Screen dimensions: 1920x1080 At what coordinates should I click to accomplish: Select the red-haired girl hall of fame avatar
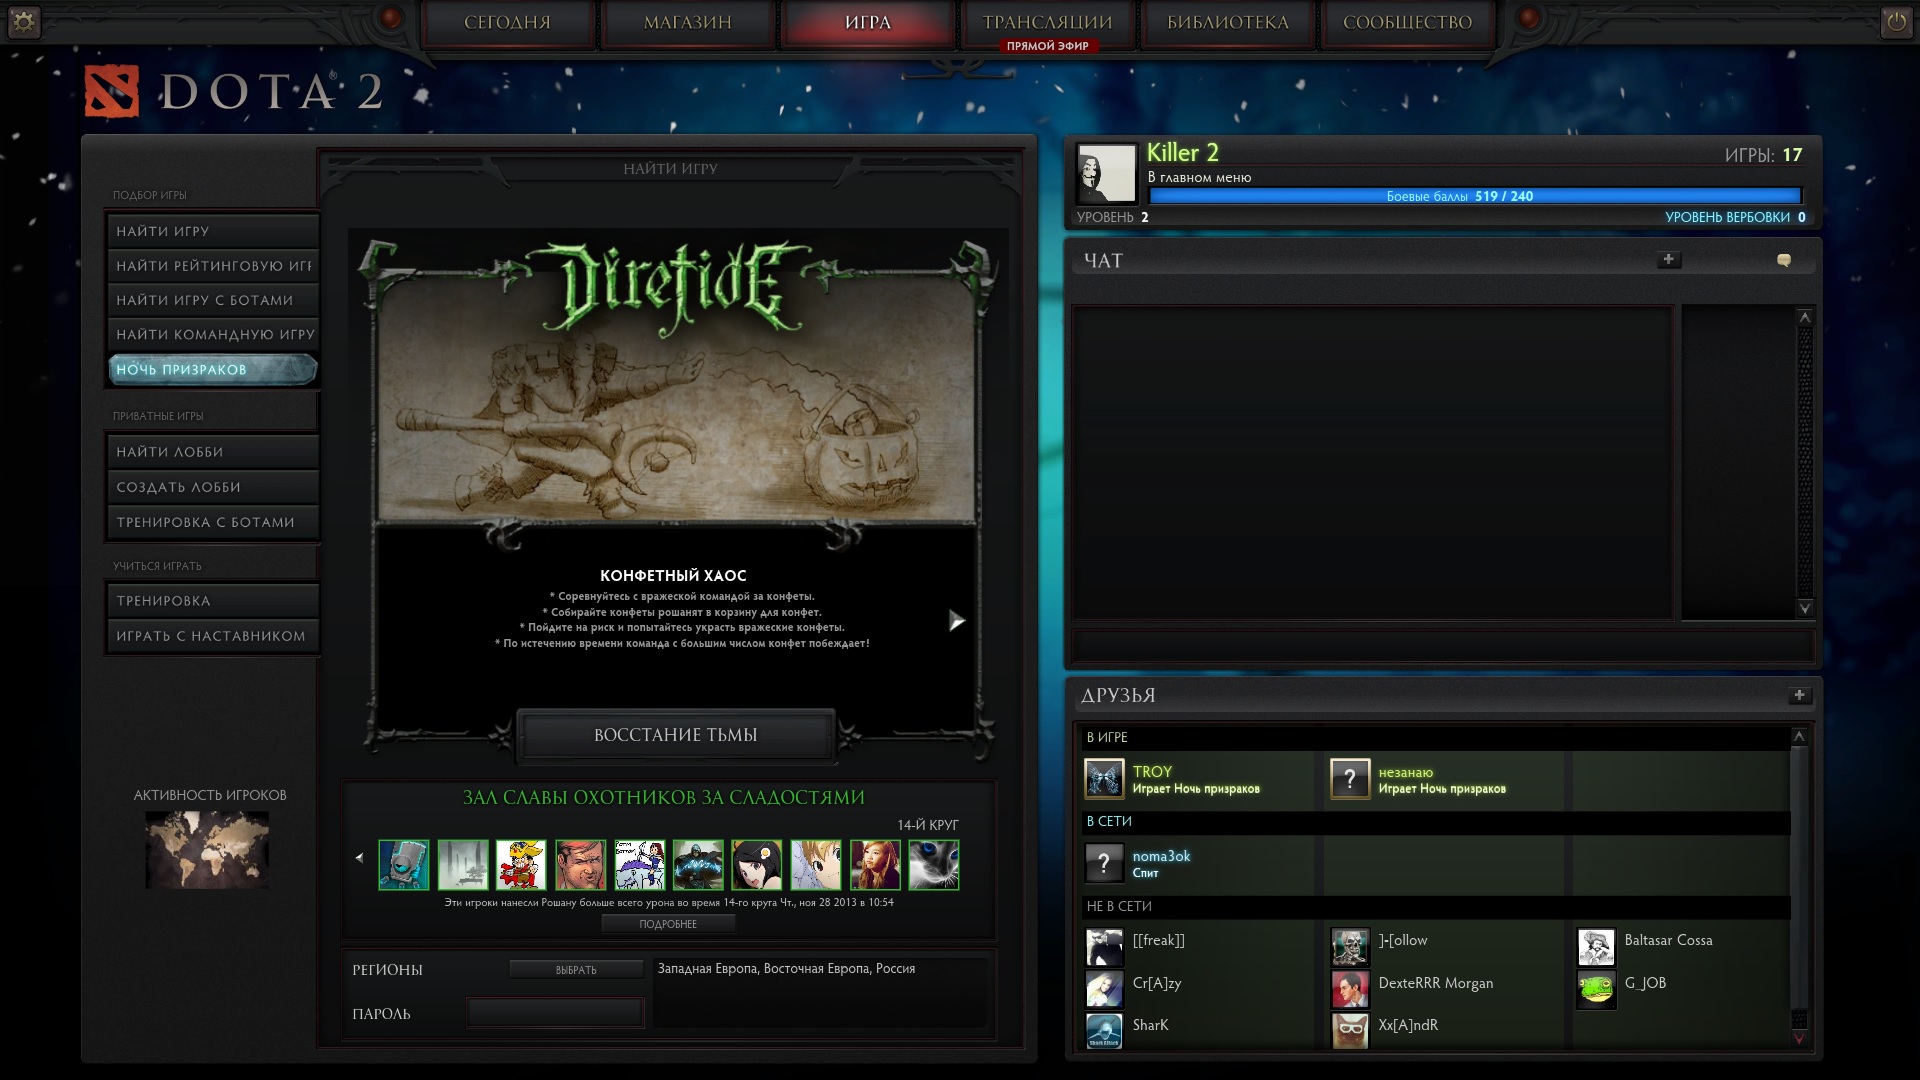pos(875,865)
